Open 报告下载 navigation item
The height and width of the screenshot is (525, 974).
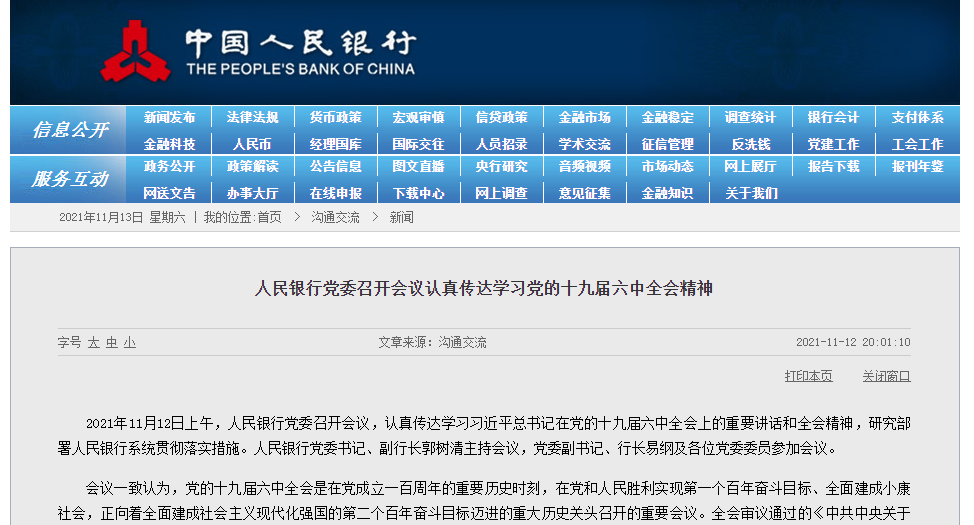point(834,167)
